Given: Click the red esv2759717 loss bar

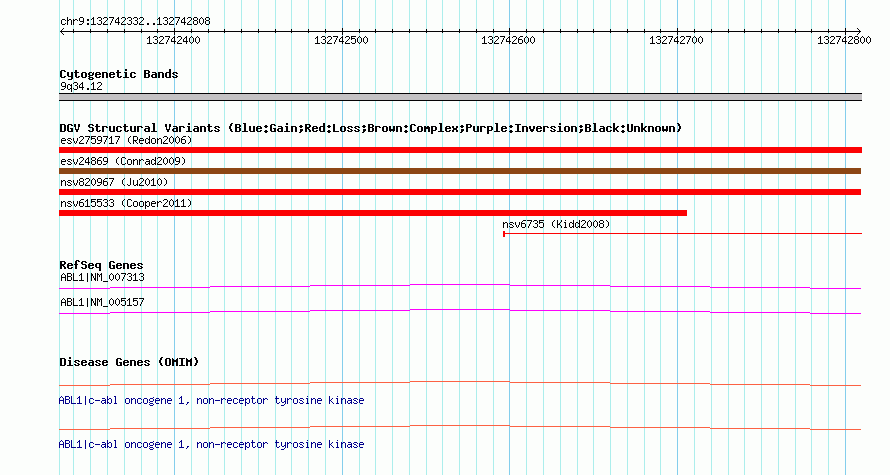Looking at the screenshot, I should (x=460, y=150).
